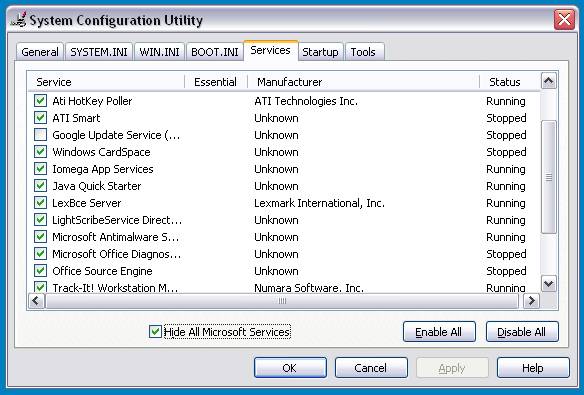
Task: Select the LightScribeService Direct row text
Action: [x=117, y=220]
